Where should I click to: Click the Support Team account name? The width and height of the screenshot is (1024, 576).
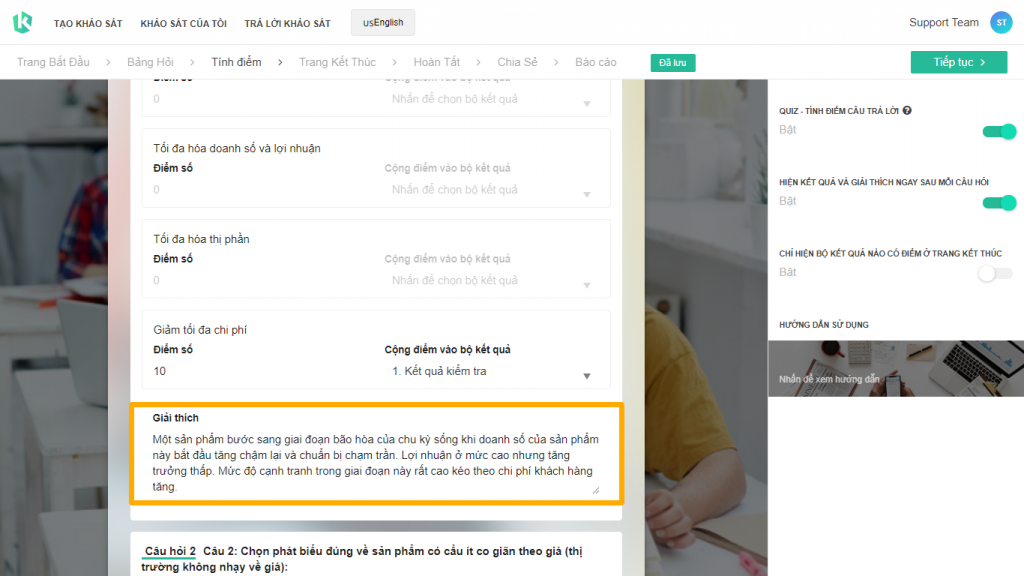coord(944,23)
